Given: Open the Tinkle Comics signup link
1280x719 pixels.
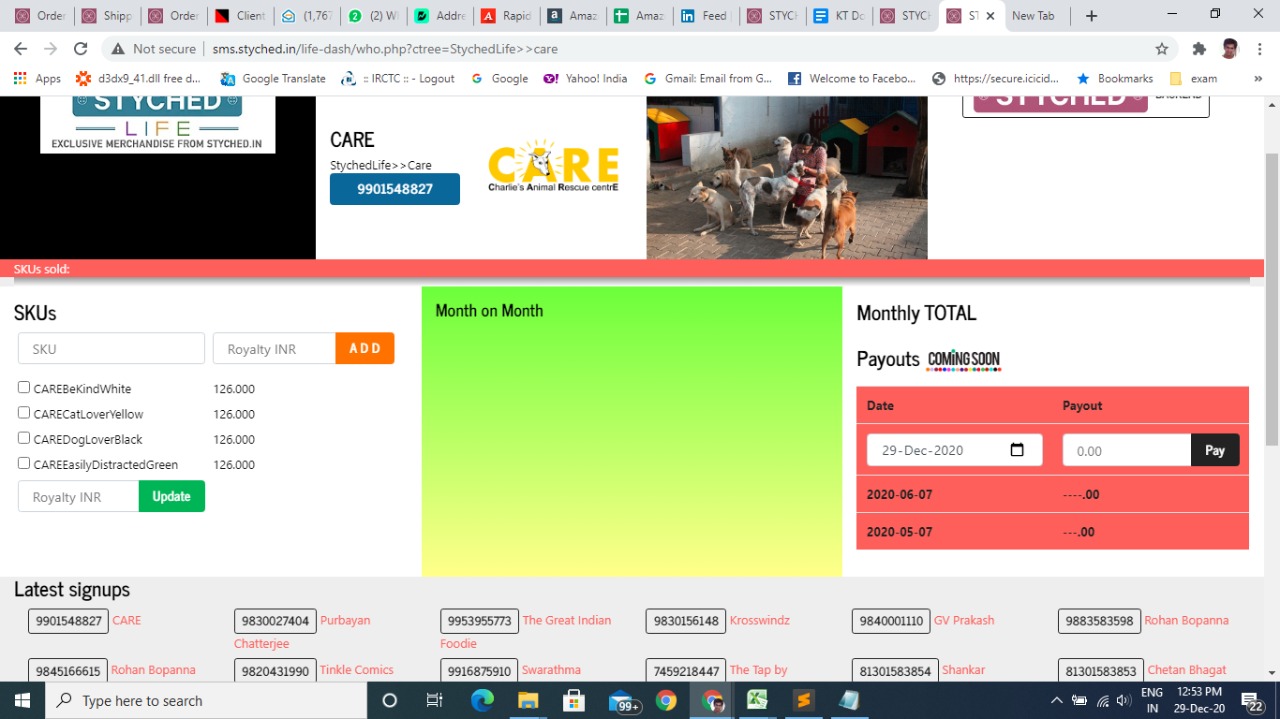Looking at the screenshot, I should click(357, 670).
